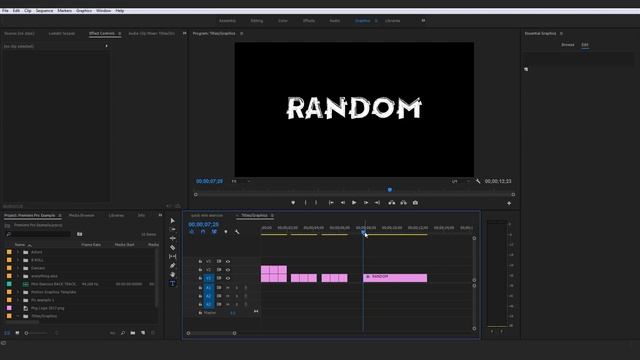
Task: Select Browse in Essential Graphics
Action: click(x=568, y=44)
